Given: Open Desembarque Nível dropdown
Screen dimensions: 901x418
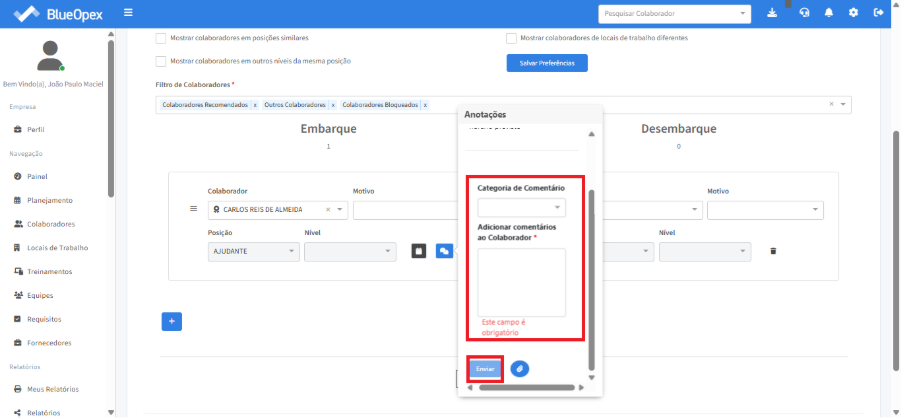Looking at the screenshot, I should pos(705,252).
